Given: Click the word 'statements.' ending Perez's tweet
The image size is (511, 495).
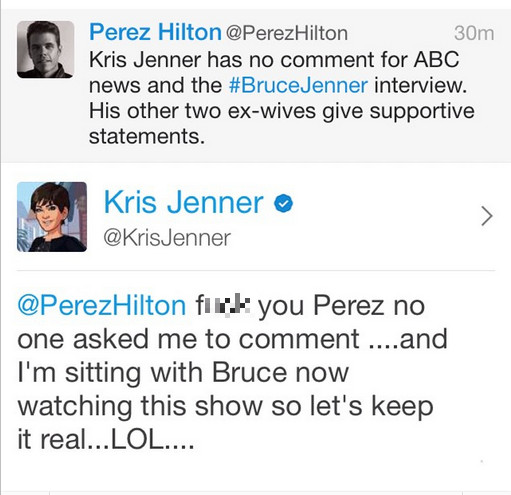Looking at the screenshot, I should click(147, 136).
